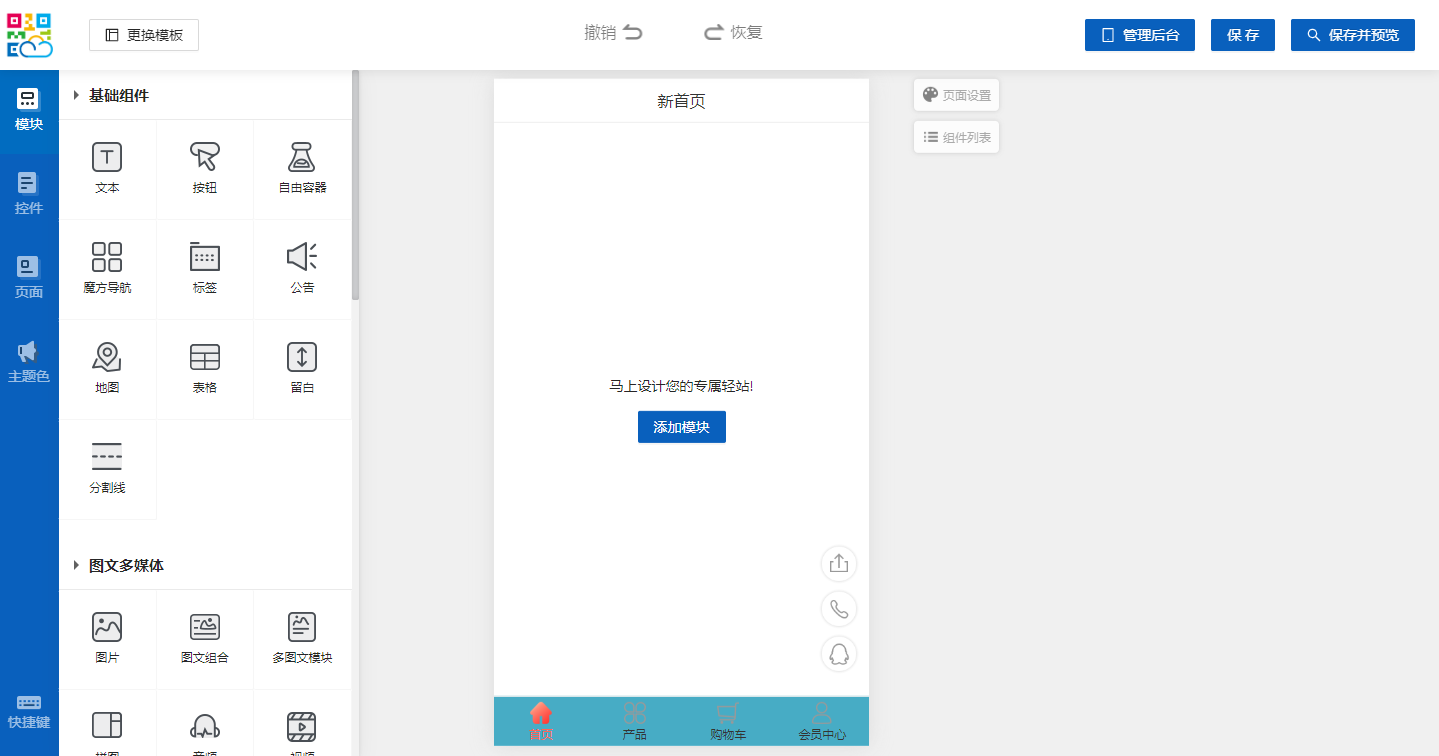Image resolution: width=1439 pixels, height=756 pixels.
Task: Choose the 自由容器 free container module
Action: 302,158
